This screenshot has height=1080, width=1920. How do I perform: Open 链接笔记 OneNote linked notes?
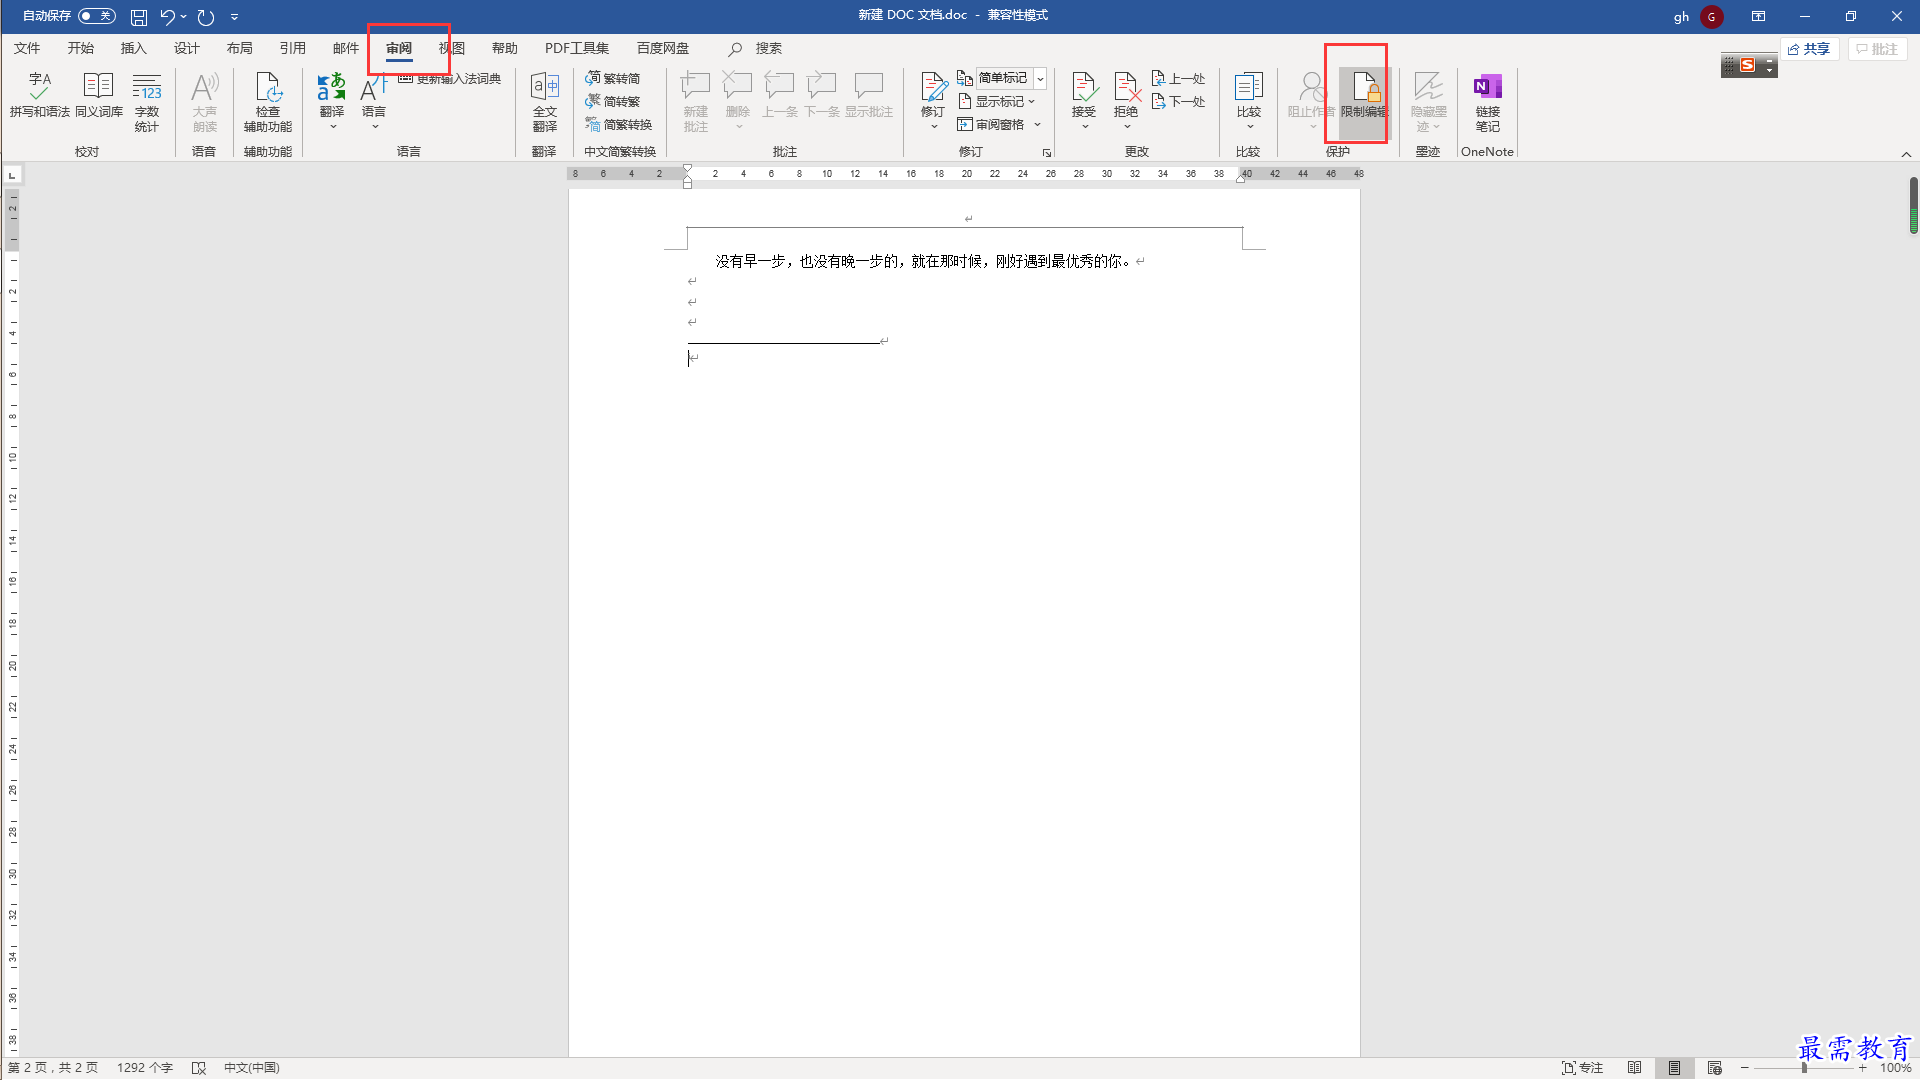pos(1488,100)
